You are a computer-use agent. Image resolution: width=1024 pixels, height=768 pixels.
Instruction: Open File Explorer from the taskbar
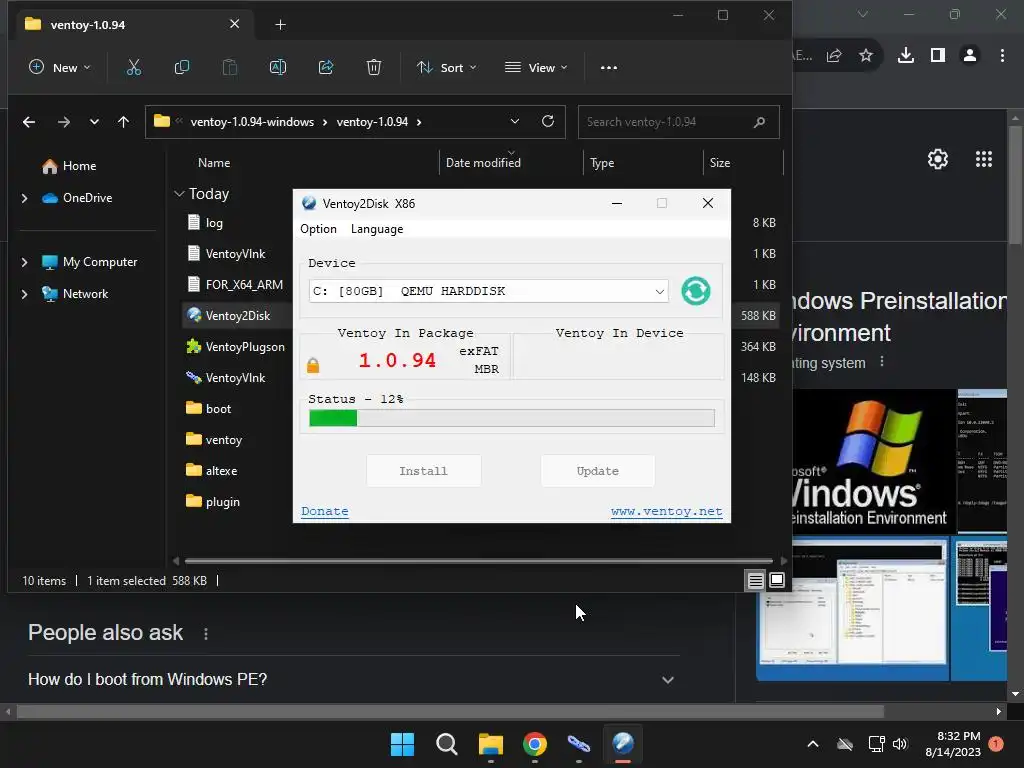[x=490, y=744]
